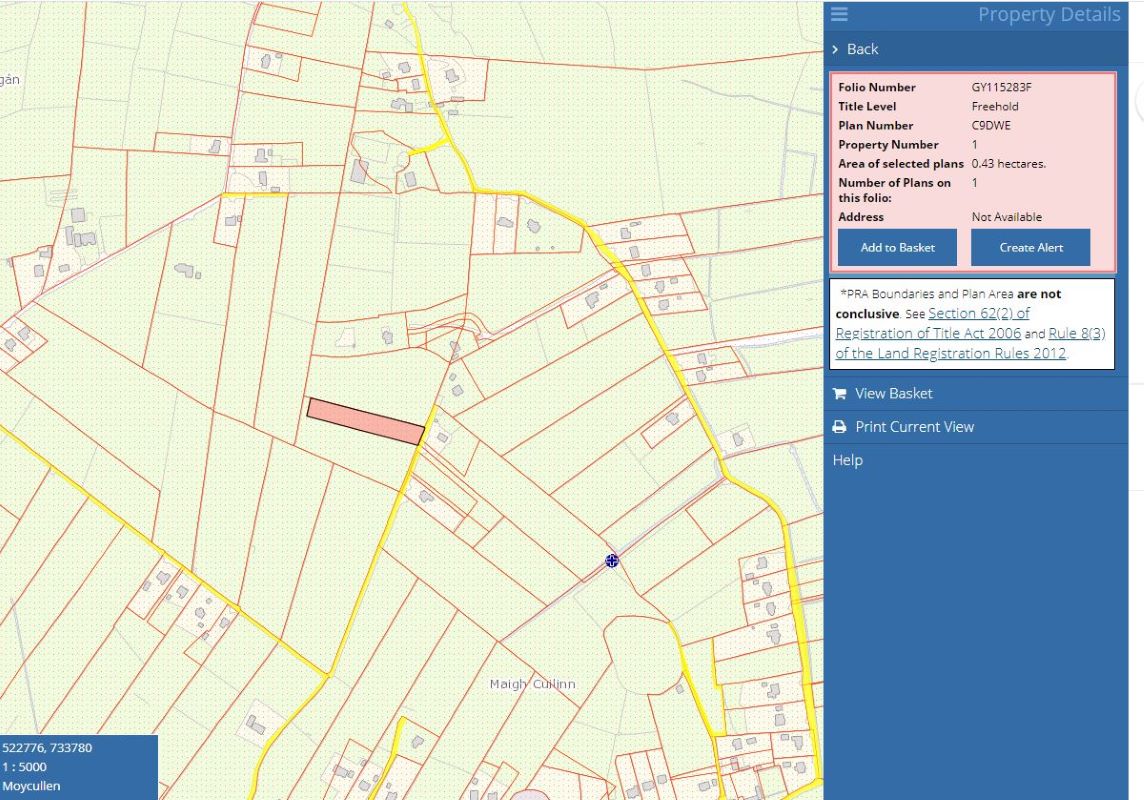Click the shopping cart icon beside View Basket
Image resolution: width=1144 pixels, height=800 pixels.
(839, 393)
